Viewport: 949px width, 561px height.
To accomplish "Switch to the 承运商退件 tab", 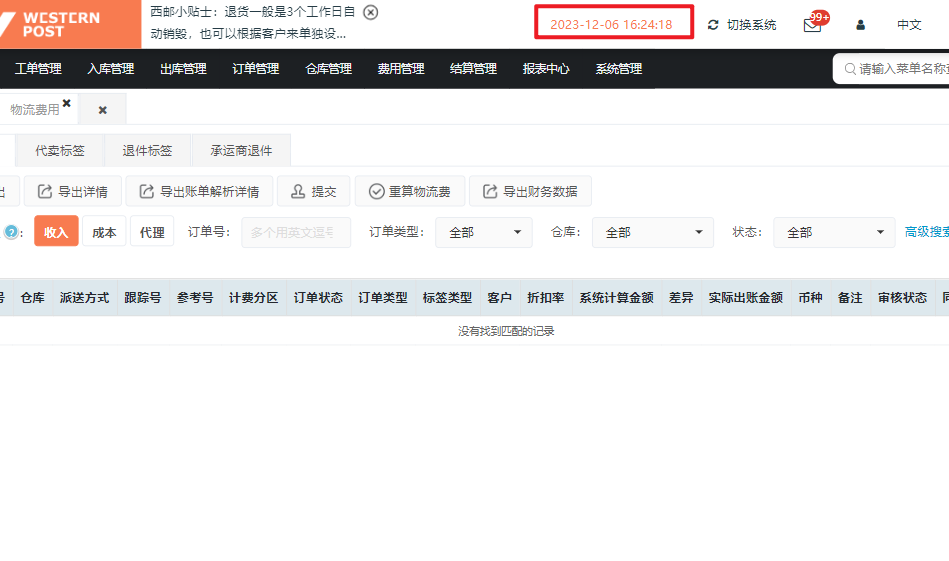I will (241, 151).
